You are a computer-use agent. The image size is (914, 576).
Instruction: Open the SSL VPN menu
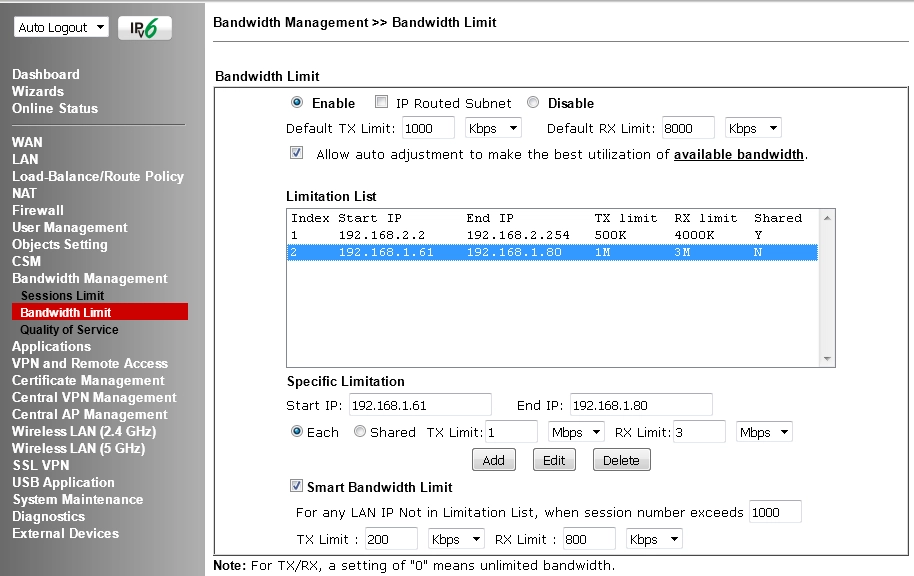pos(41,465)
